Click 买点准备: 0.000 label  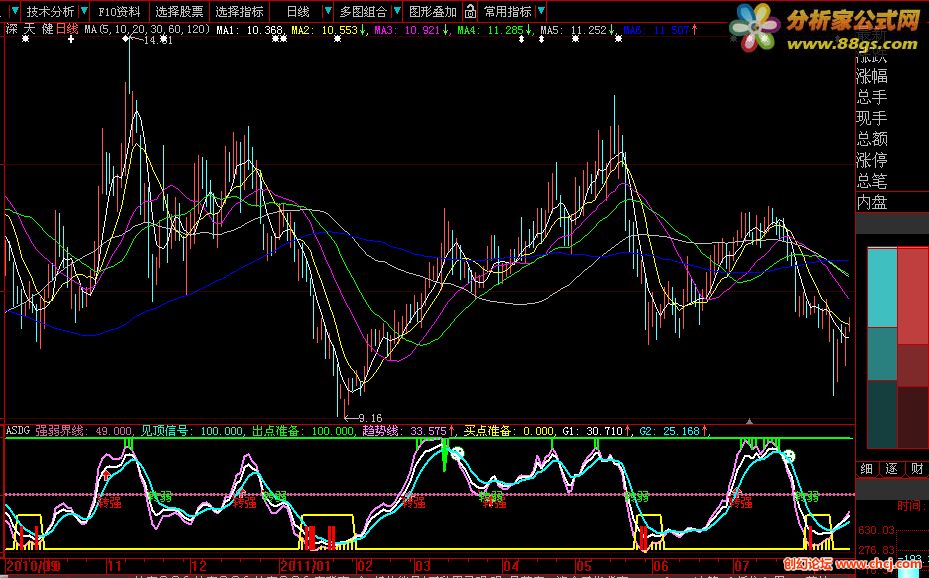[x=510, y=431]
